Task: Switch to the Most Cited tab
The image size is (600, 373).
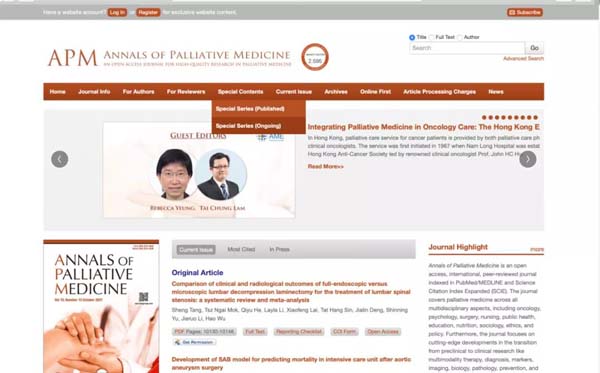Action: (241, 249)
